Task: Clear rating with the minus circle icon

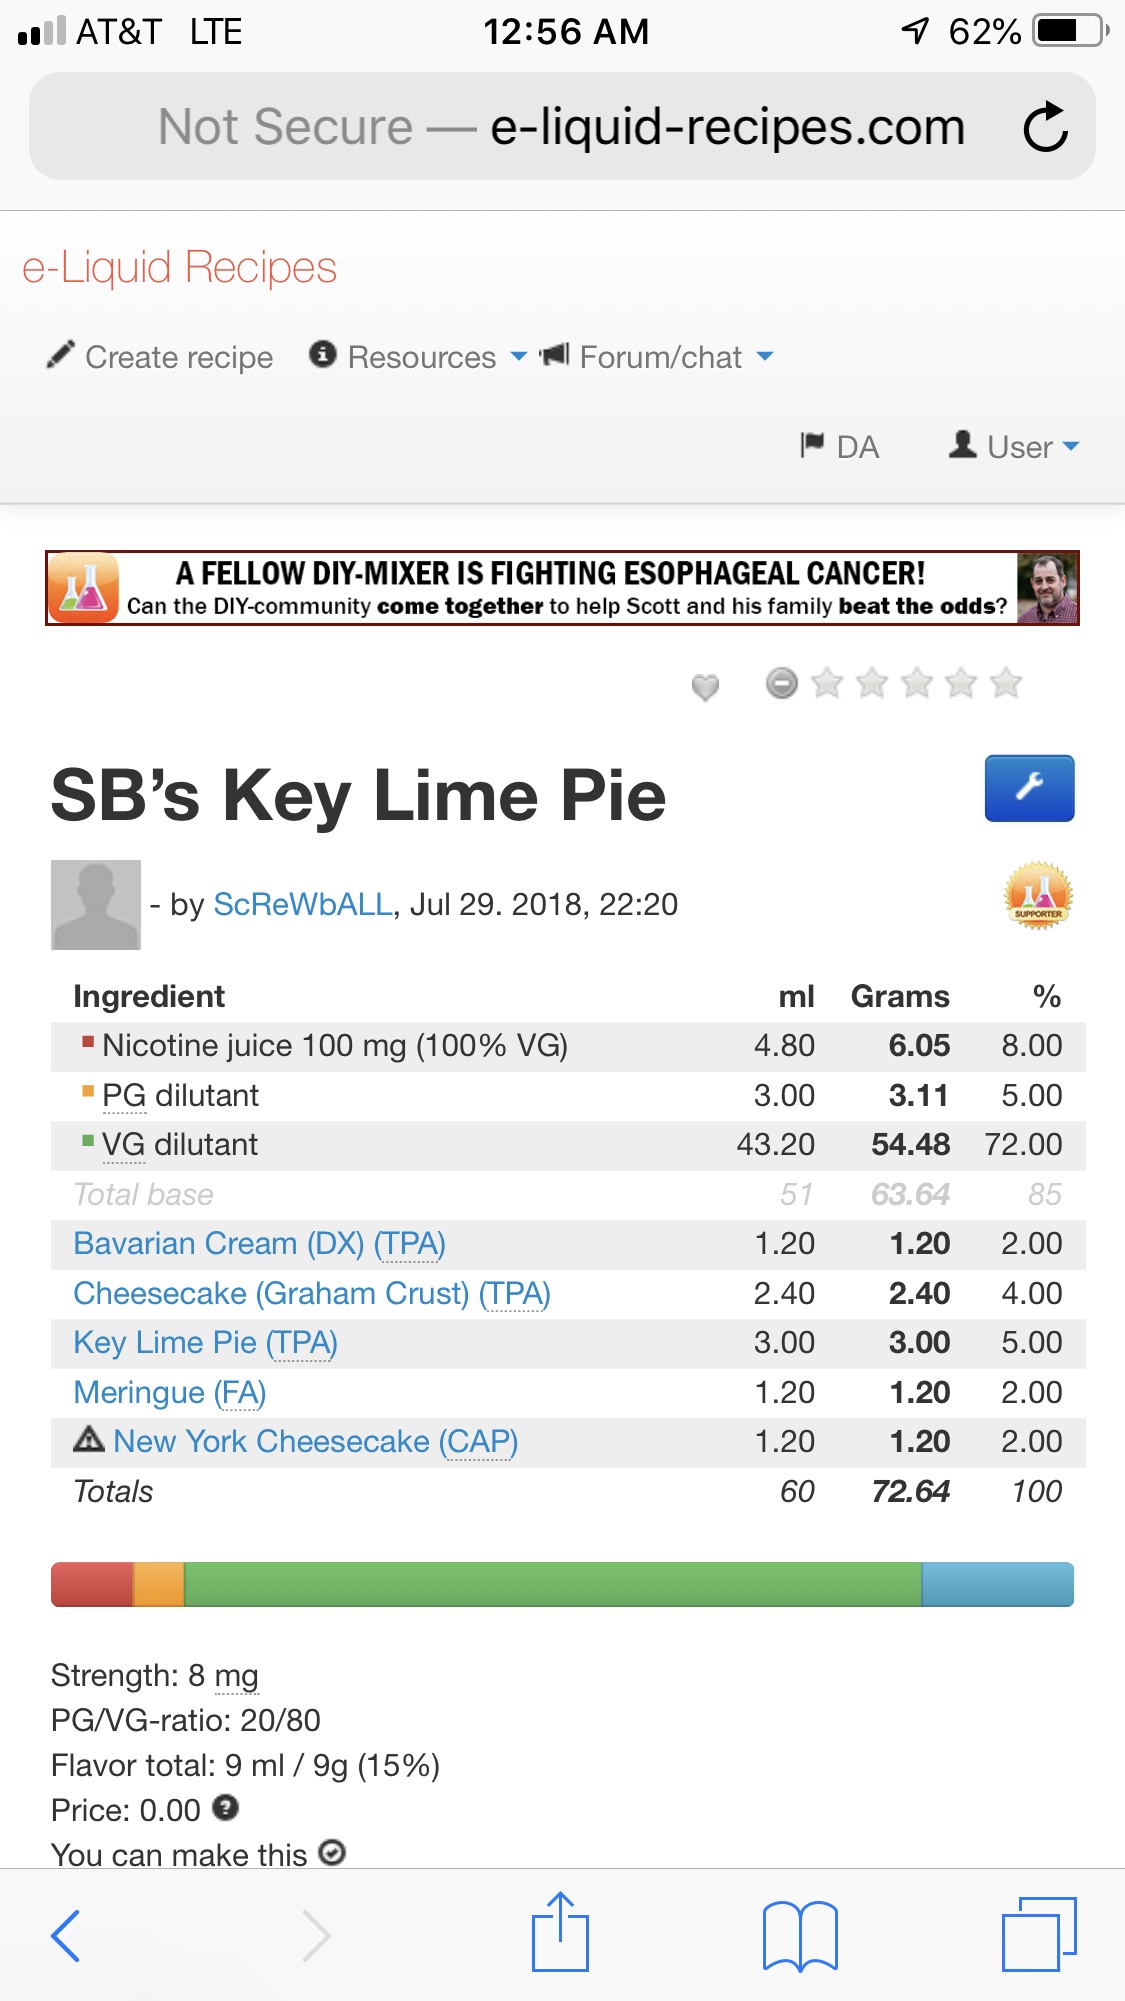Action: coord(782,683)
